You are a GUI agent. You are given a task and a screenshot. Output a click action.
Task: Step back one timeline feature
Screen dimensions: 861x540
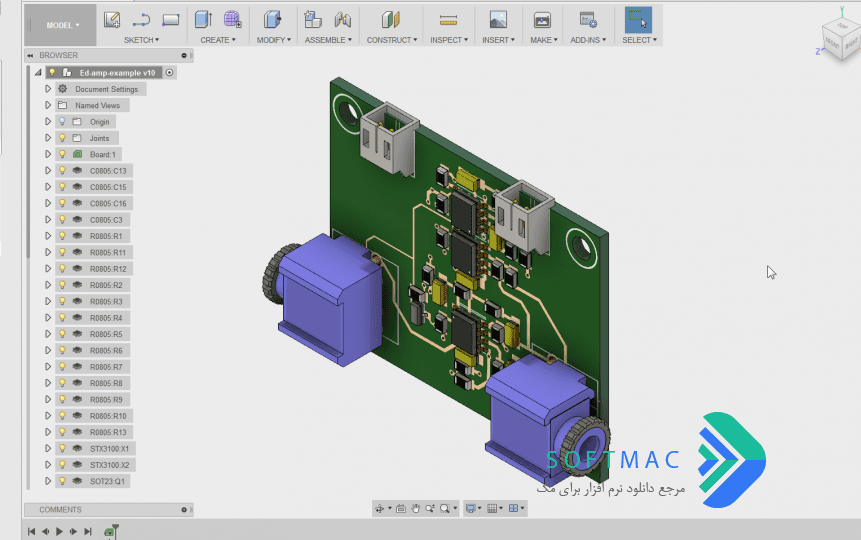pos(46,531)
